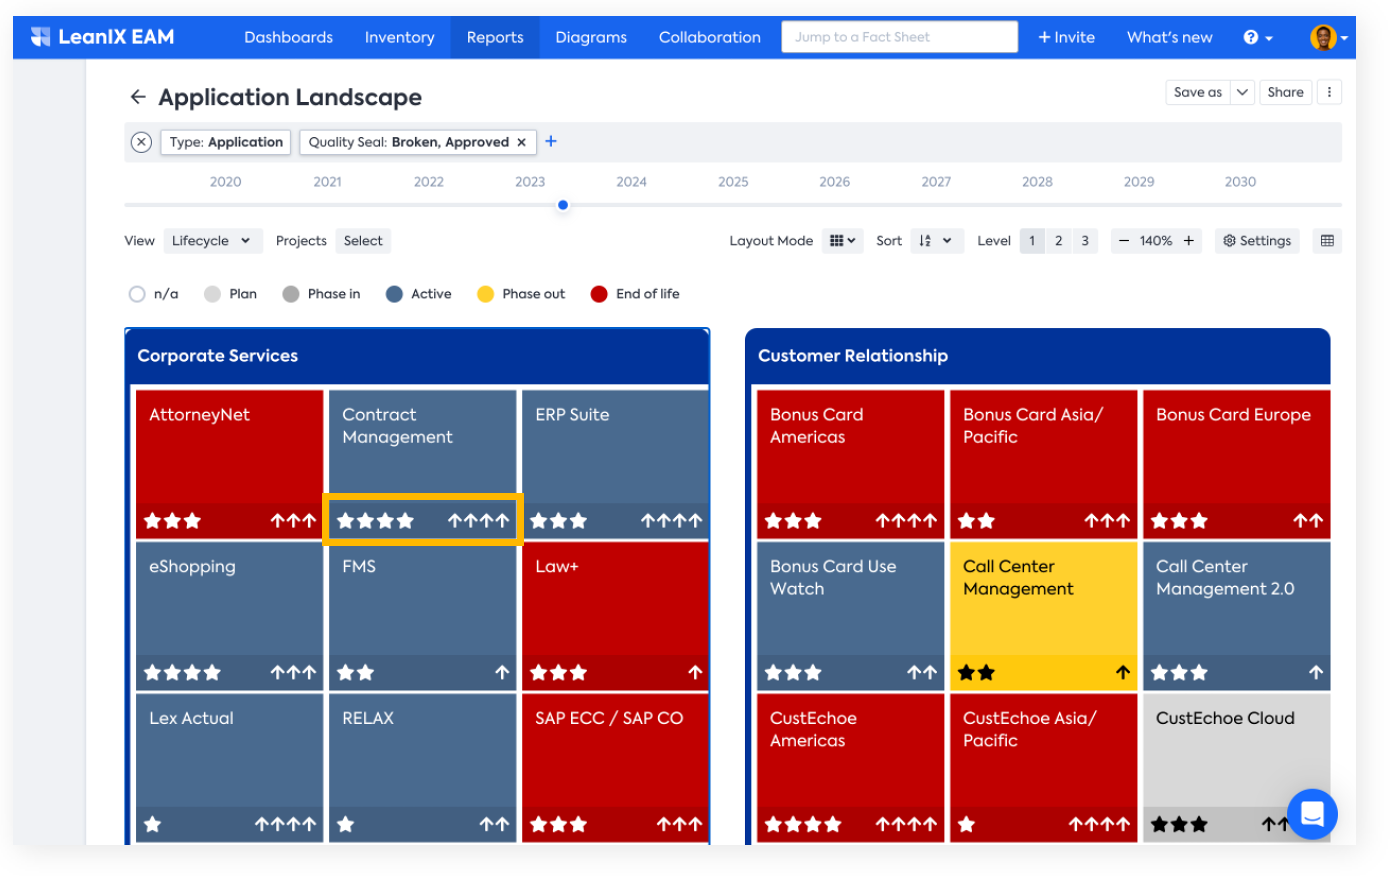Open the View Lifecycle dropdown
This screenshot has width=1392, height=876.
213,241
